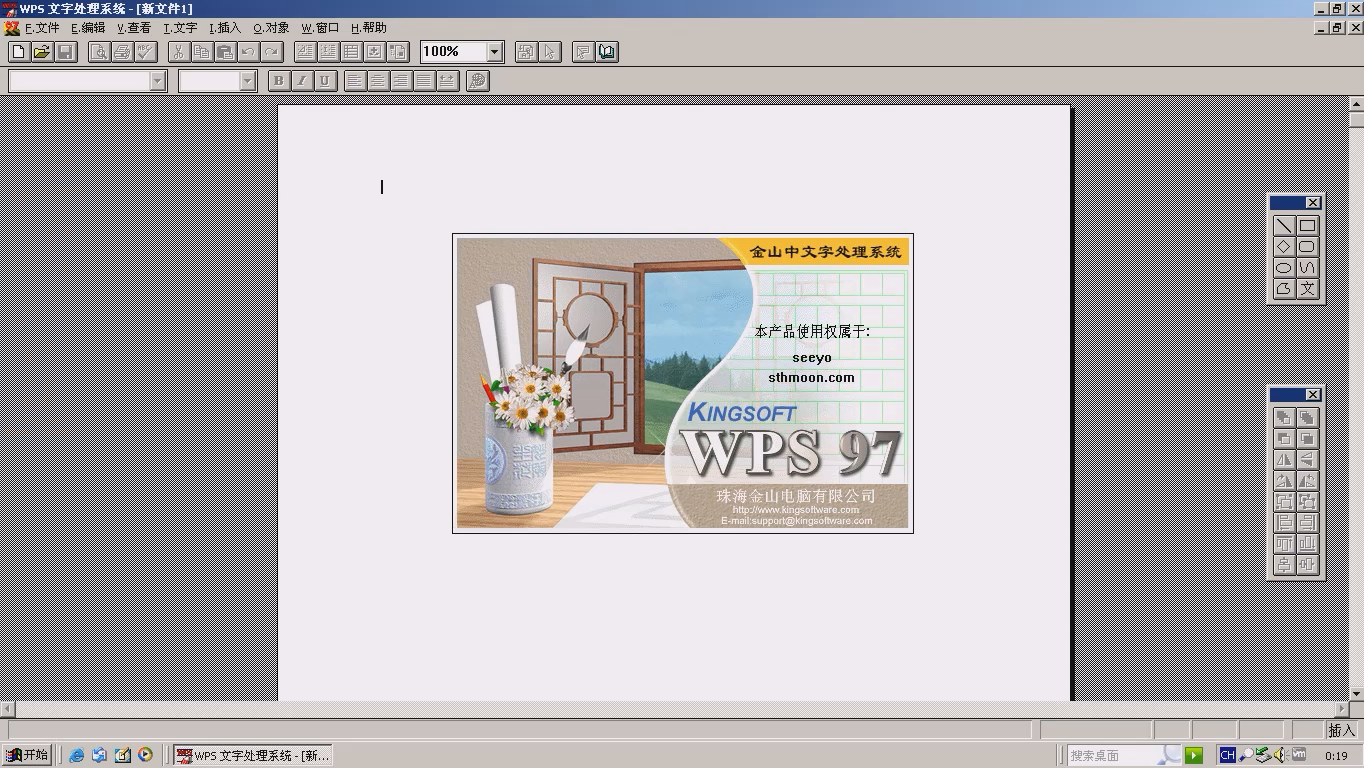Run the ABC spell check tool
The height and width of the screenshot is (768, 1364).
pos(145,52)
